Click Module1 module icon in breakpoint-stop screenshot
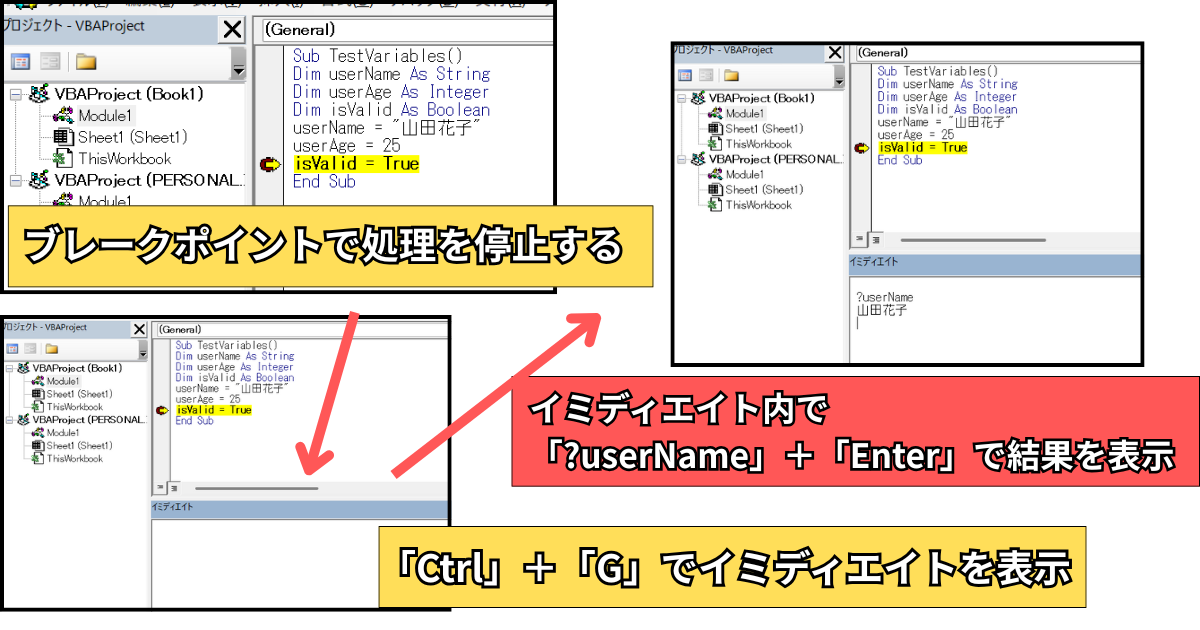Screen dimensions: 1200x630 [63, 116]
